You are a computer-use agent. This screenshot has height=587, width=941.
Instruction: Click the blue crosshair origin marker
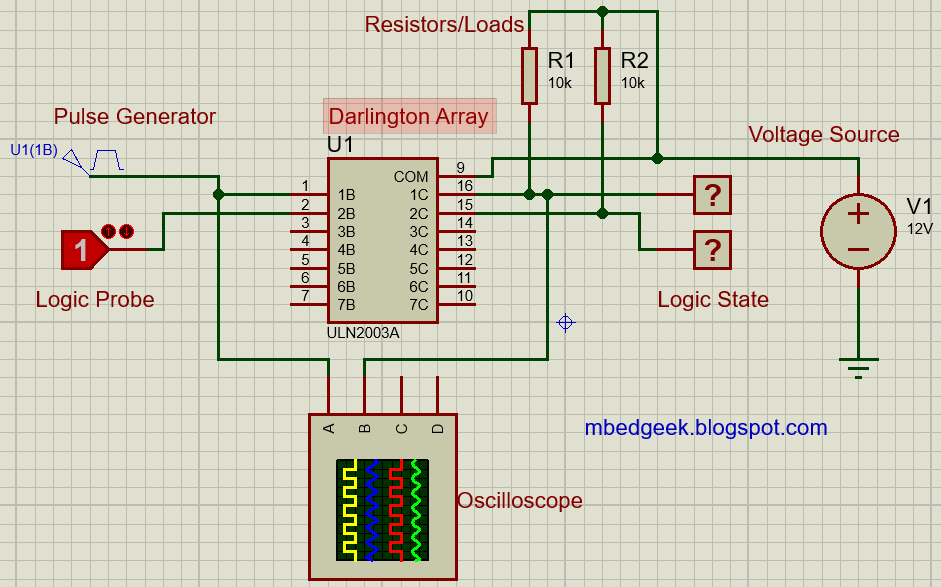click(x=565, y=323)
